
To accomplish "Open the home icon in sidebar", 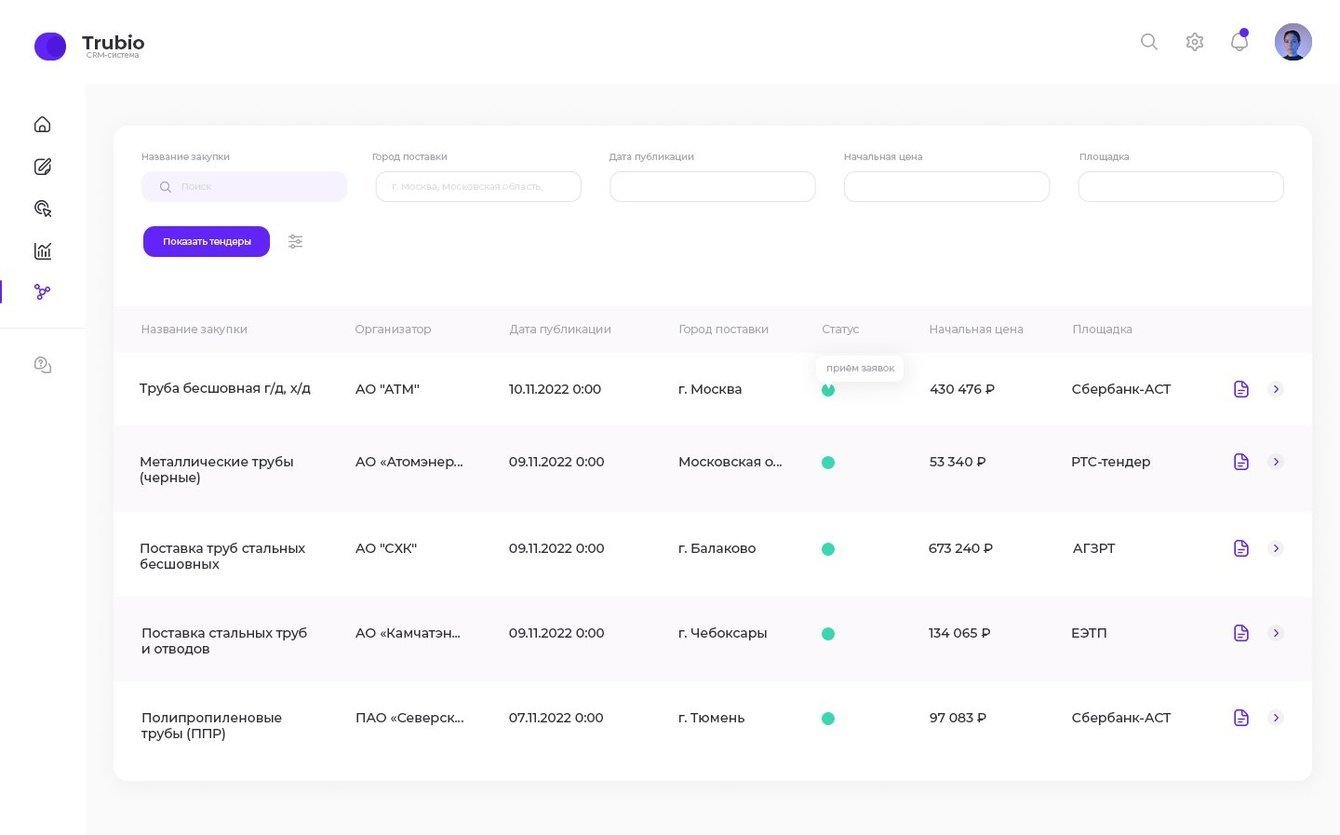I will point(42,124).
